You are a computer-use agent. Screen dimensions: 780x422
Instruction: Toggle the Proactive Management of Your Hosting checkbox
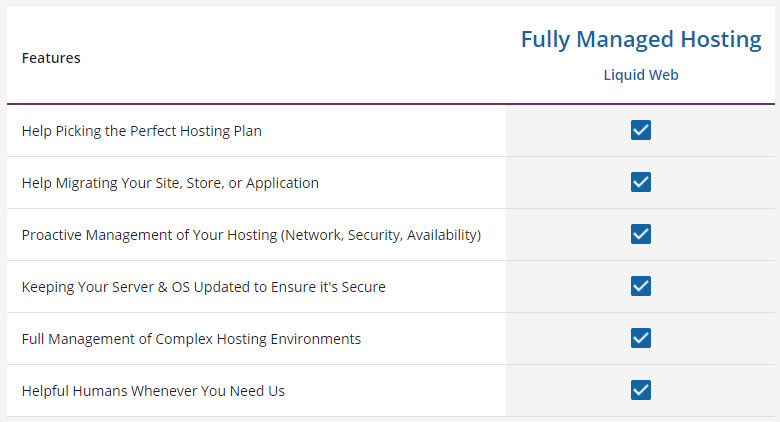pos(641,234)
